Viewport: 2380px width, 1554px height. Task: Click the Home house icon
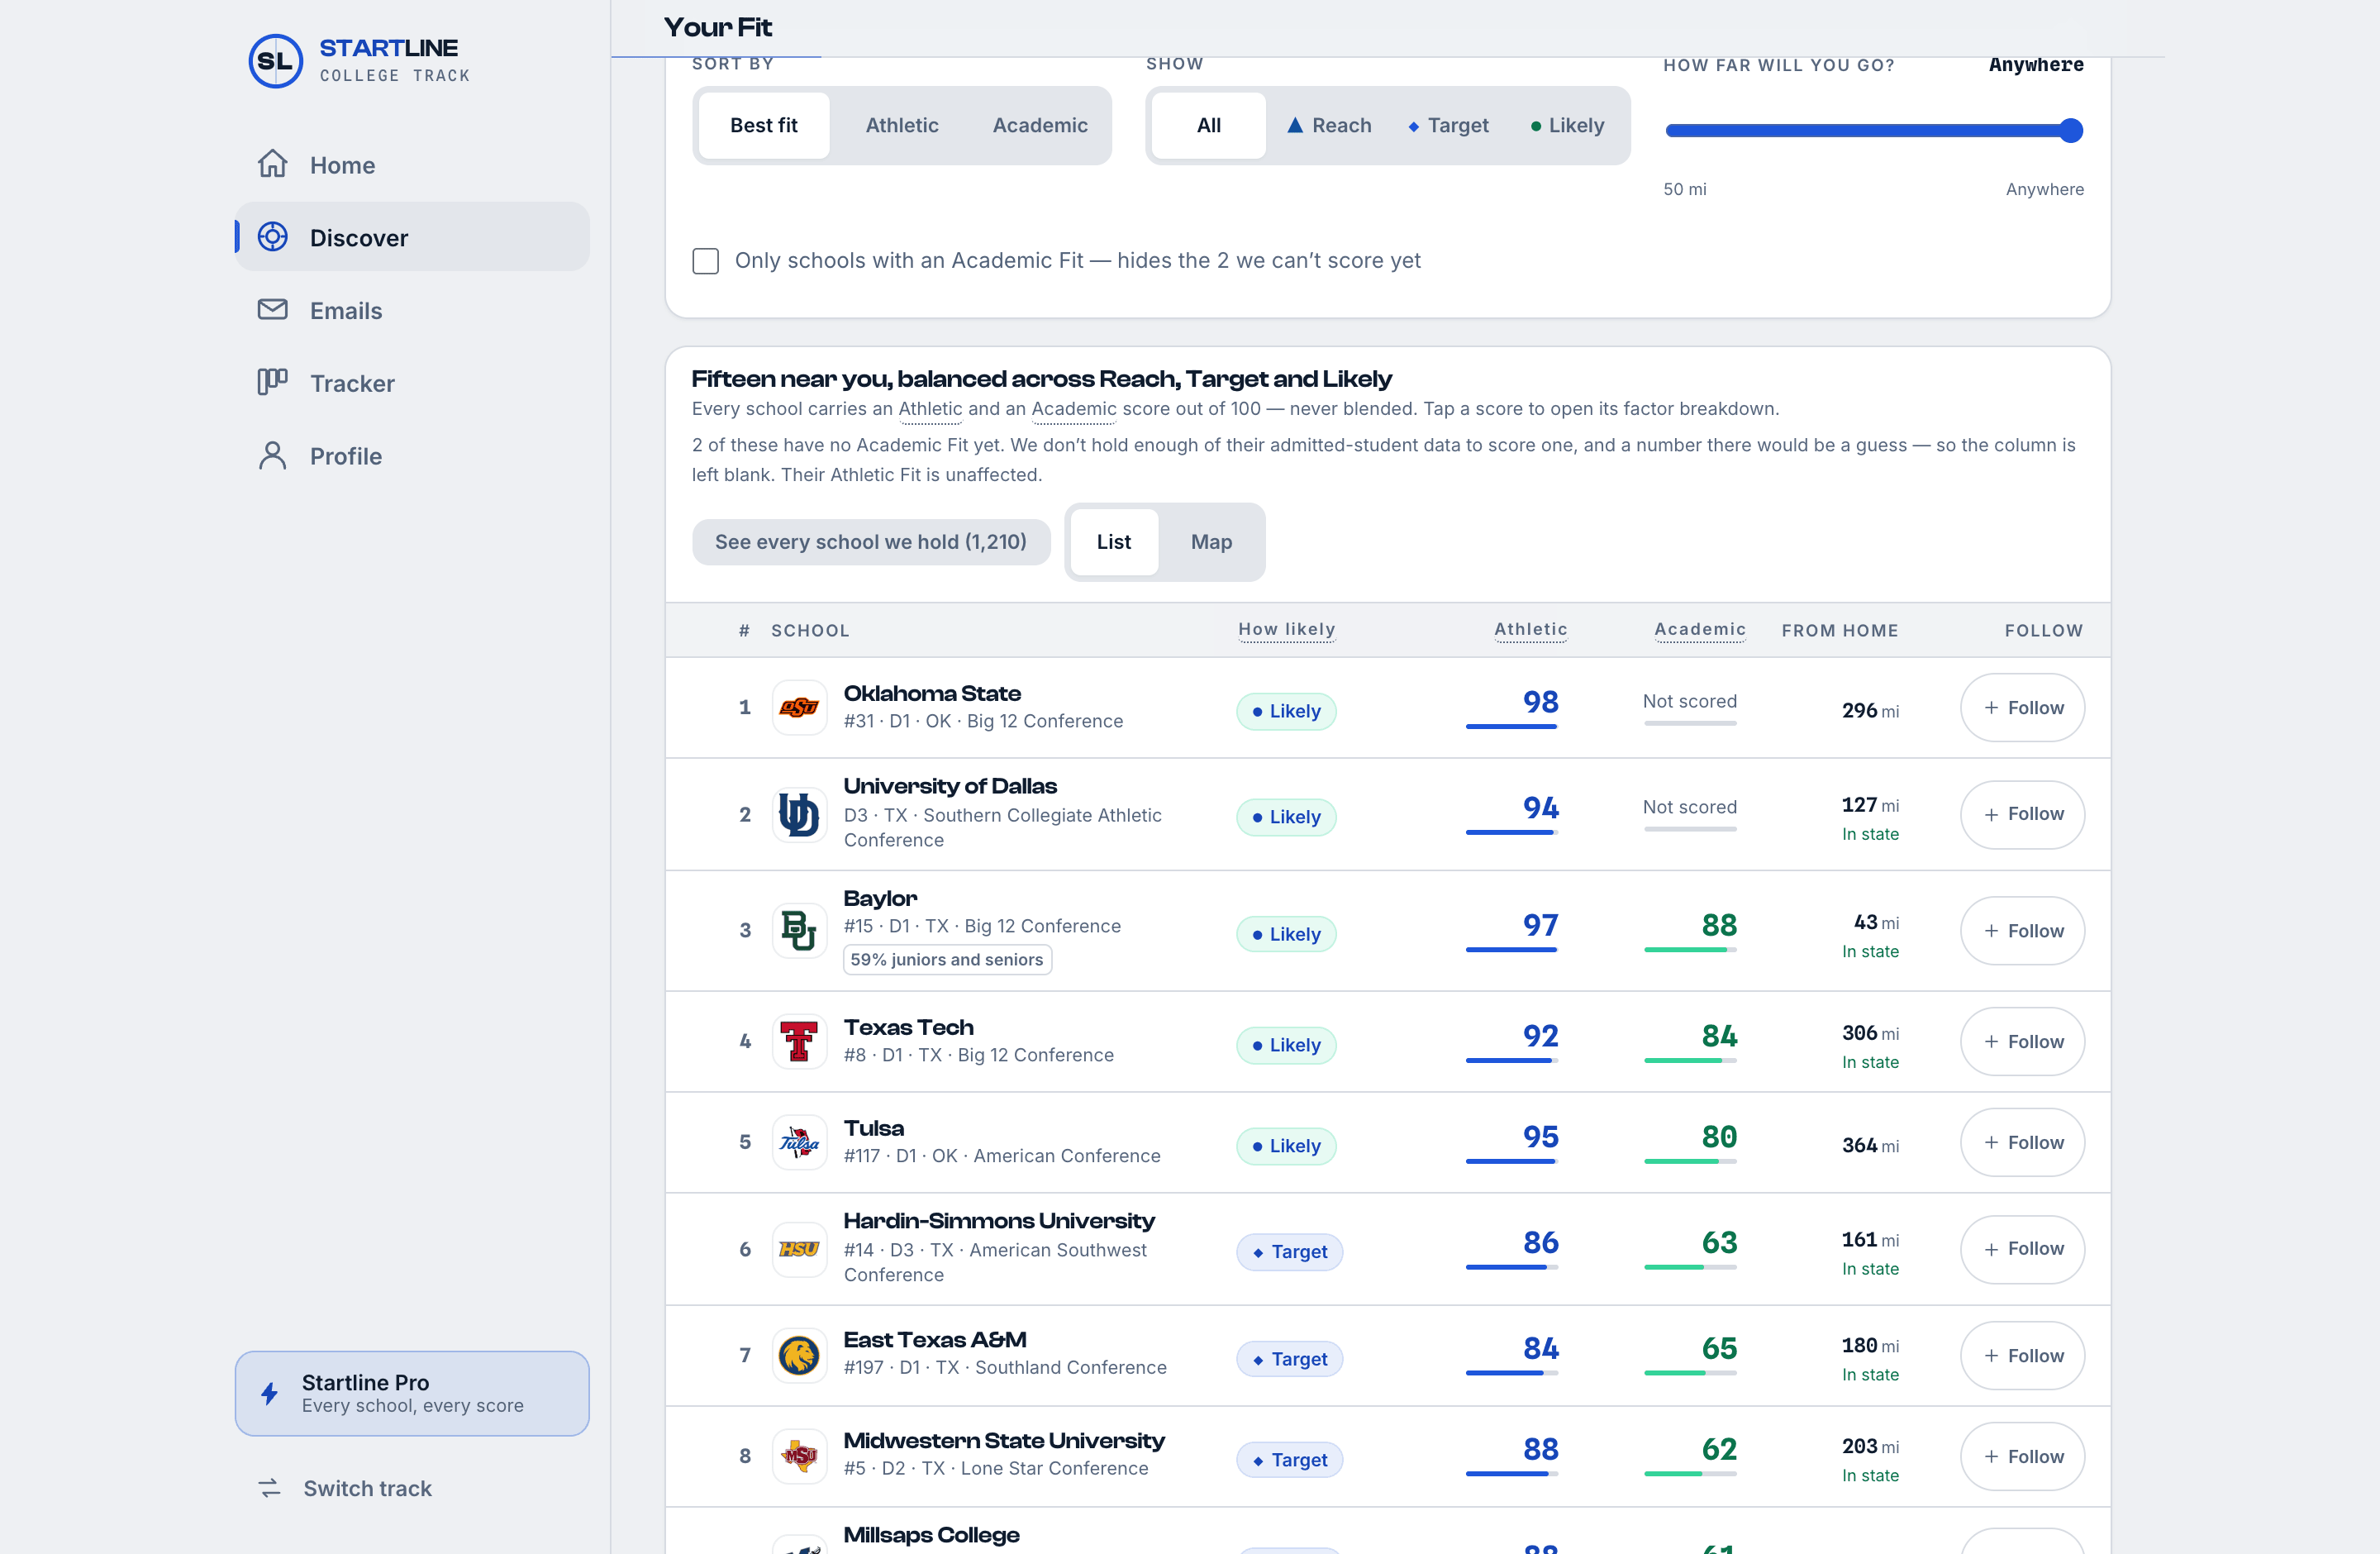[272, 164]
